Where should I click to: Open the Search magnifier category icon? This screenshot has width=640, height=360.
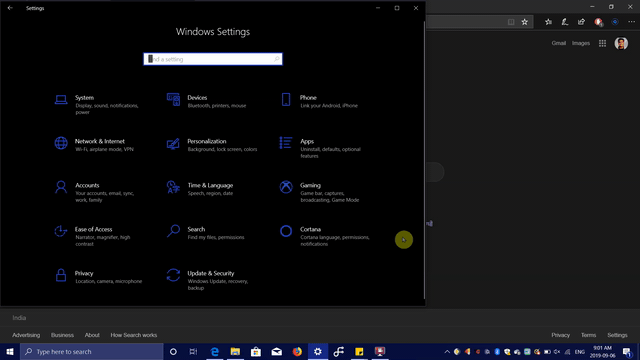coord(173,231)
